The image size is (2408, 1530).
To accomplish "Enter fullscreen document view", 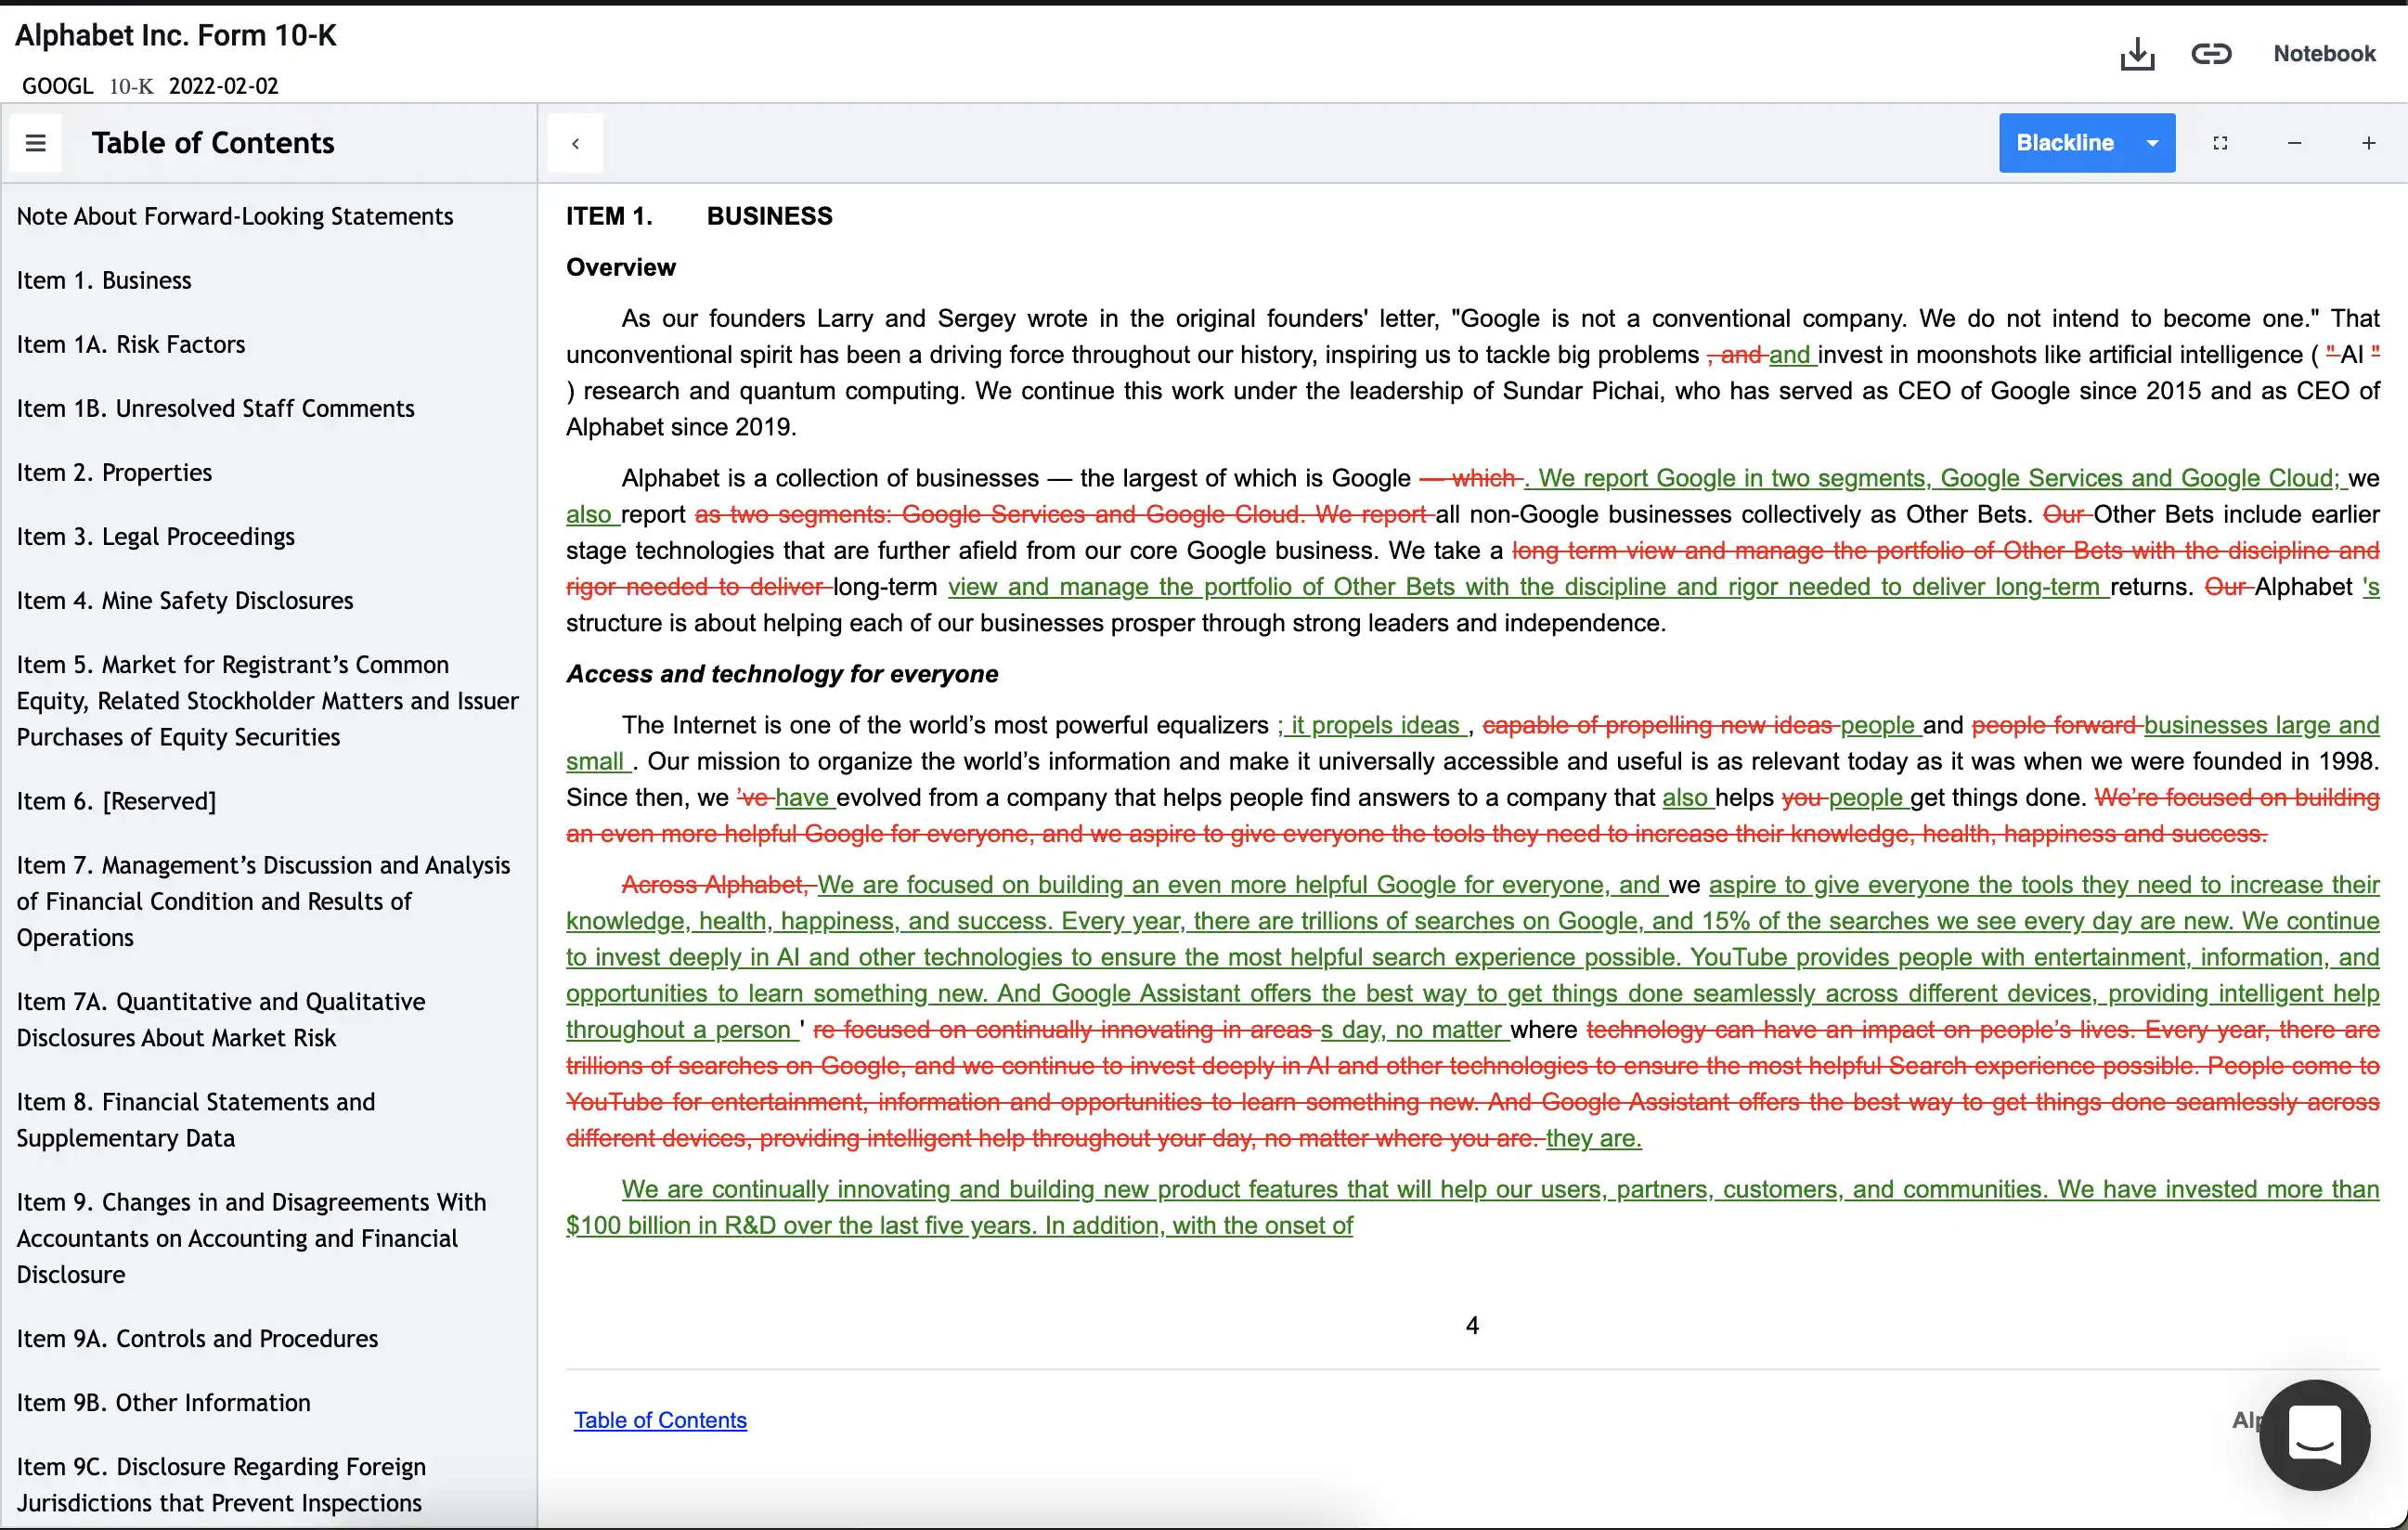I will click(2220, 143).
